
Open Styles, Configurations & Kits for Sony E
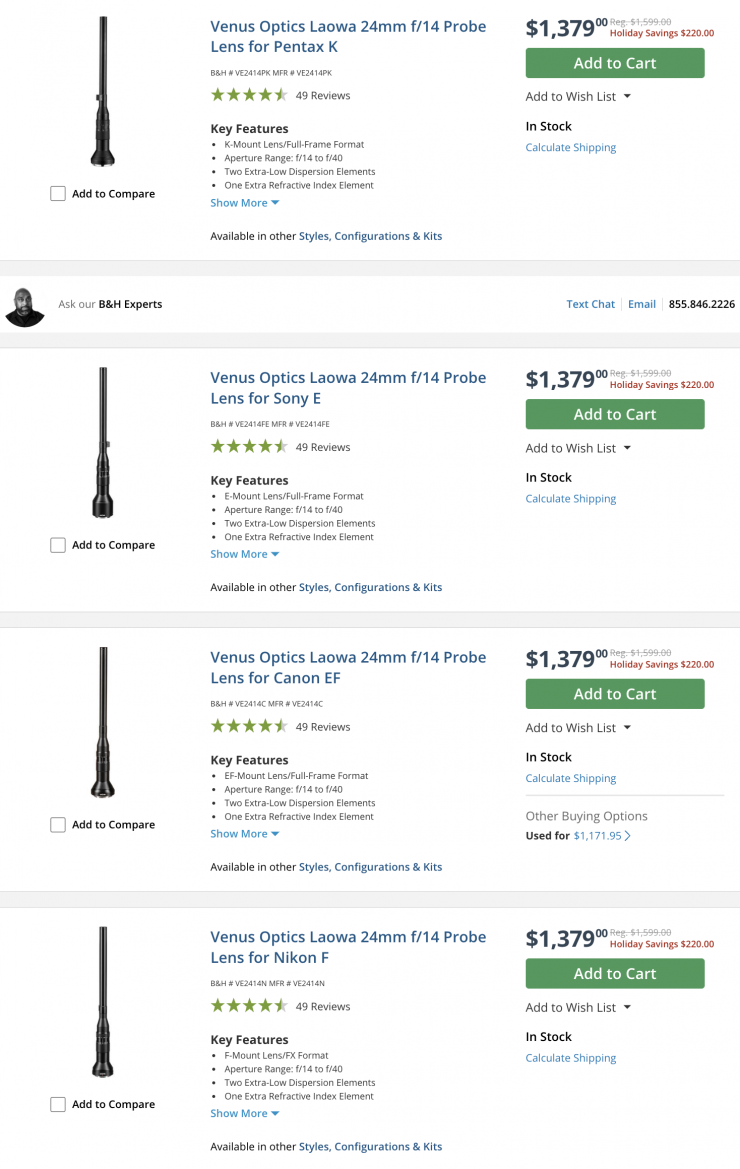coord(370,588)
